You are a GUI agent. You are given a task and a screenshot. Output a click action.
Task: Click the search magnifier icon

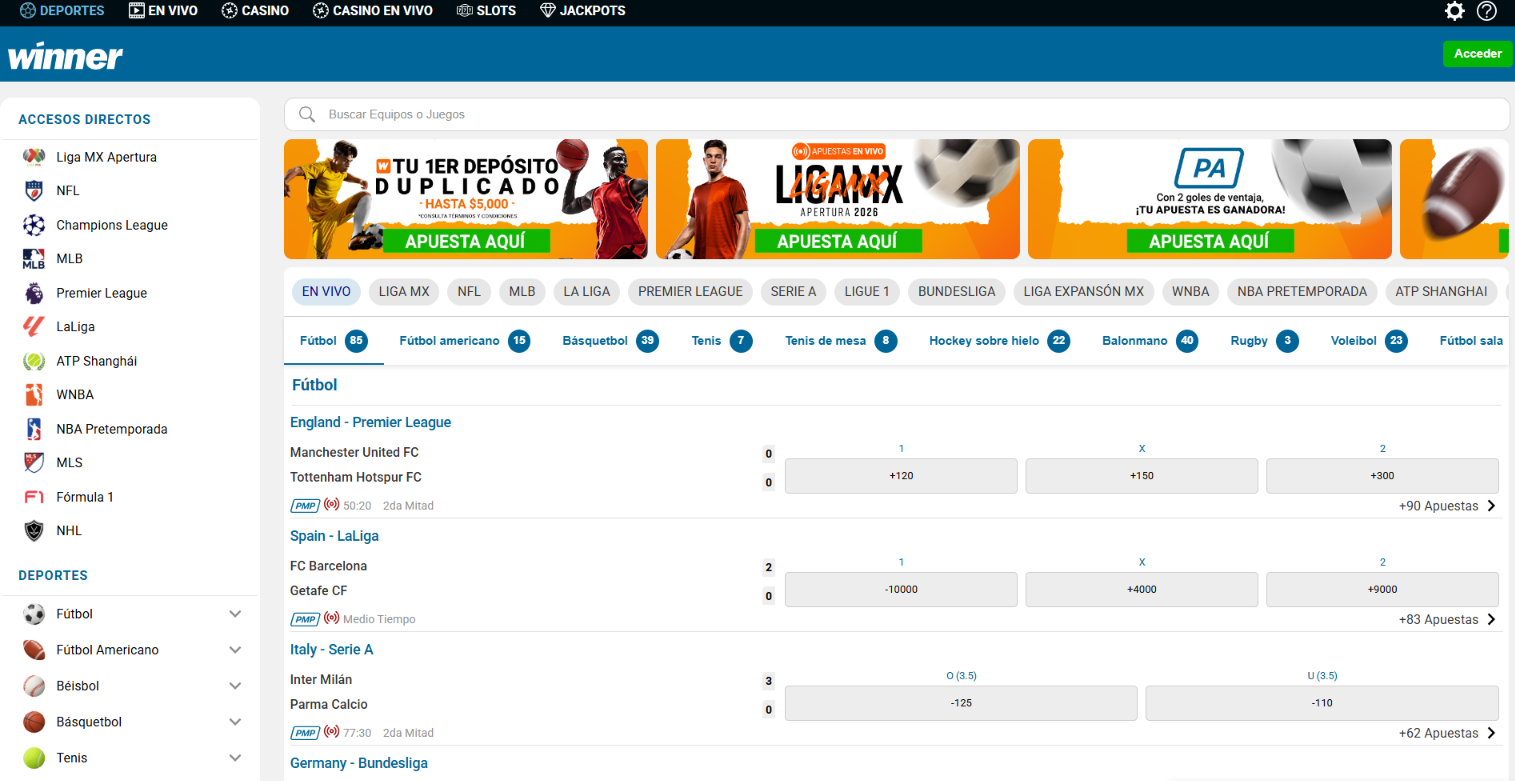[x=307, y=114]
